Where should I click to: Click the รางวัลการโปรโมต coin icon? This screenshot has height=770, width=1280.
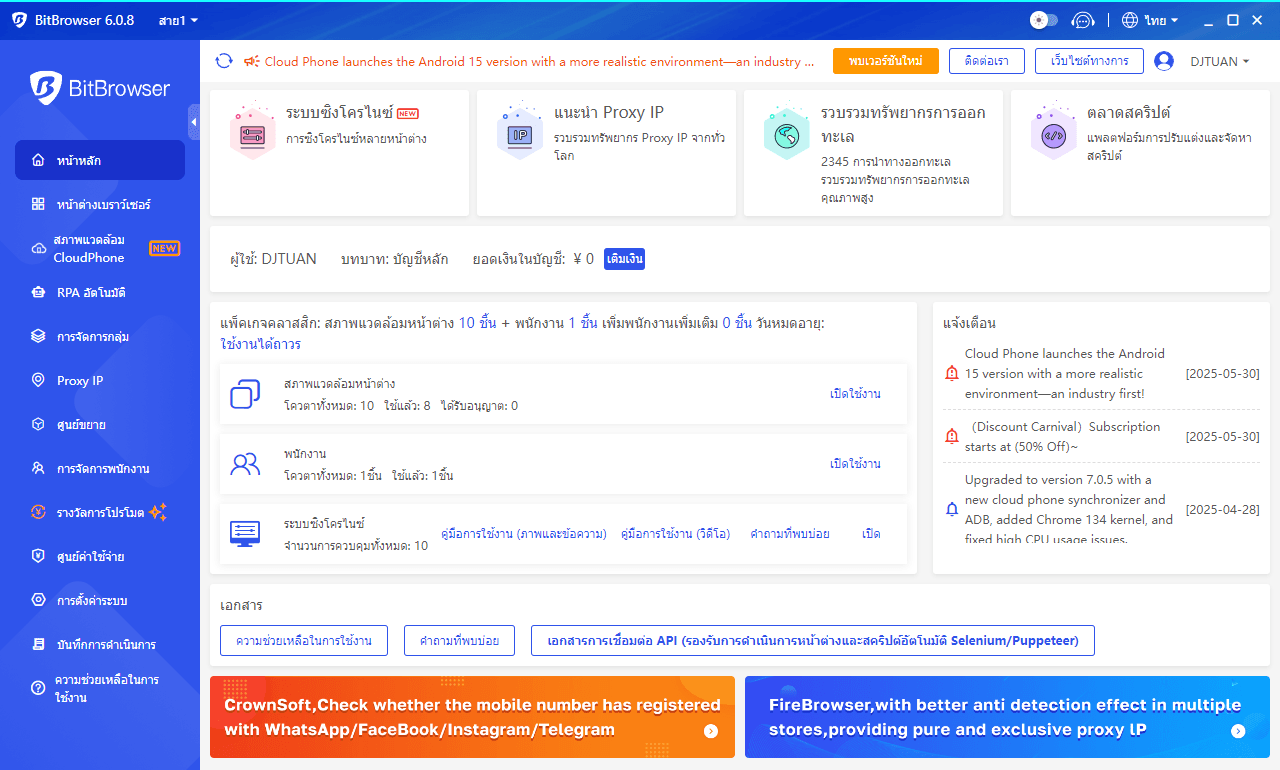38,512
